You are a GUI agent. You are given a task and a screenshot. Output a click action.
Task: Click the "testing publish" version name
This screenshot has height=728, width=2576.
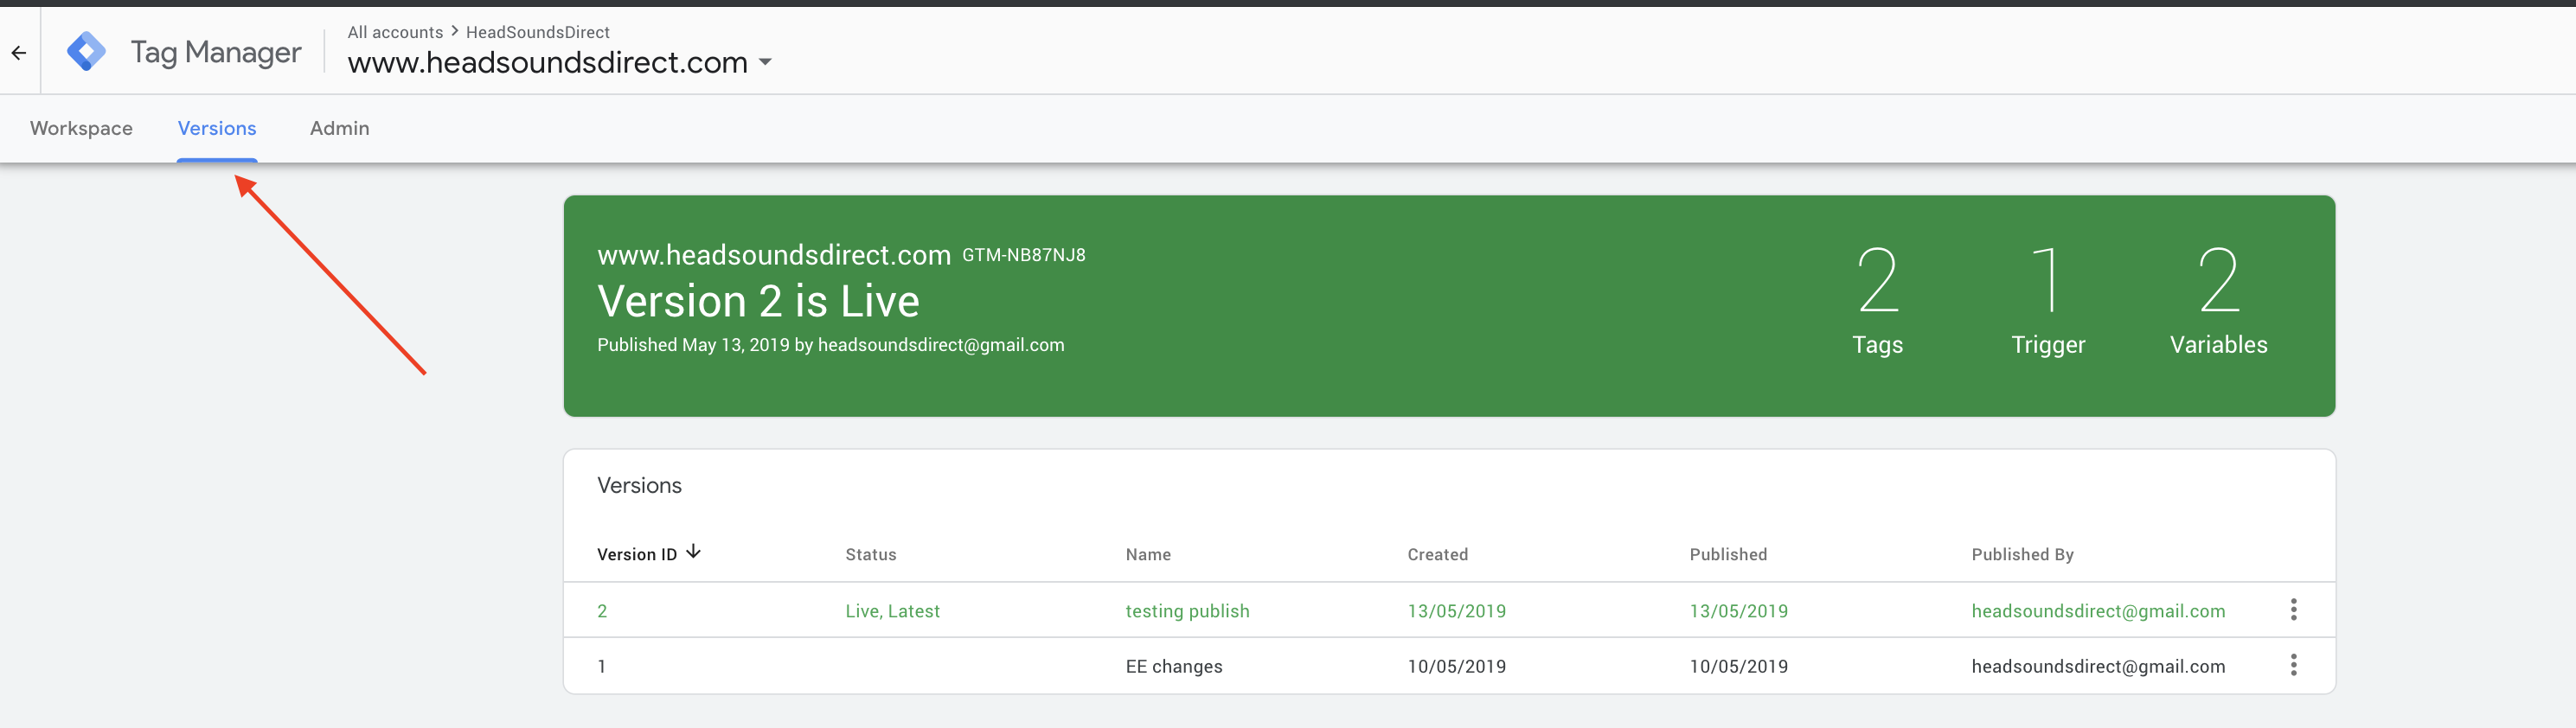[1187, 611]
